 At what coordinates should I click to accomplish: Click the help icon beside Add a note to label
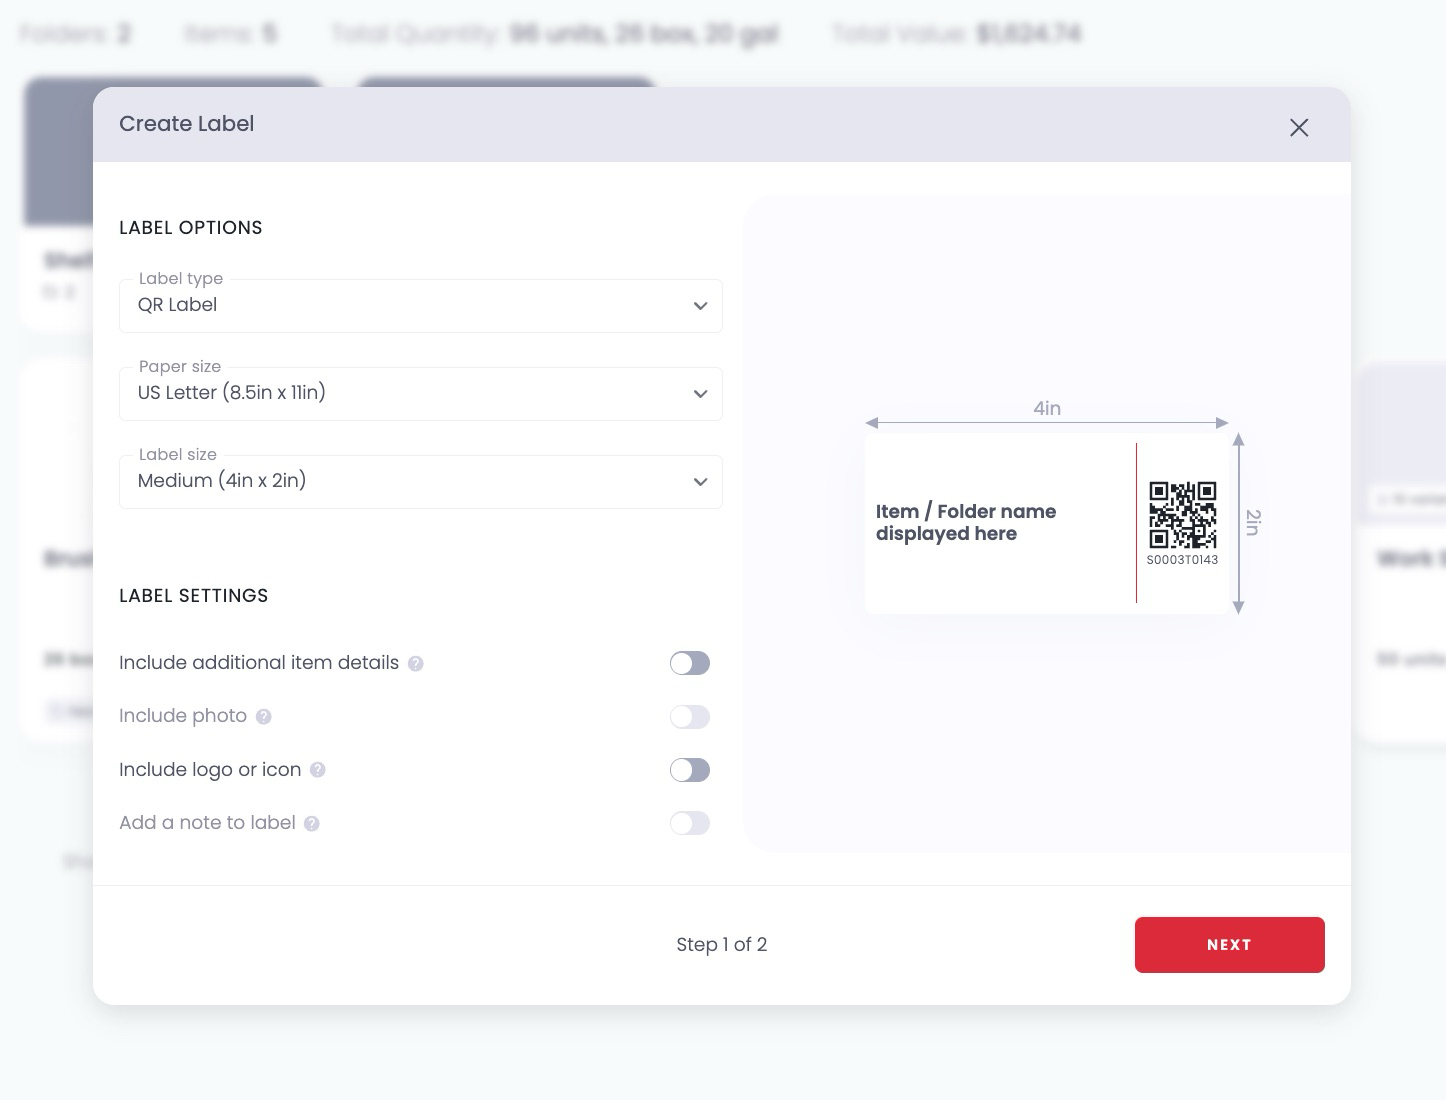coord(311,823)
